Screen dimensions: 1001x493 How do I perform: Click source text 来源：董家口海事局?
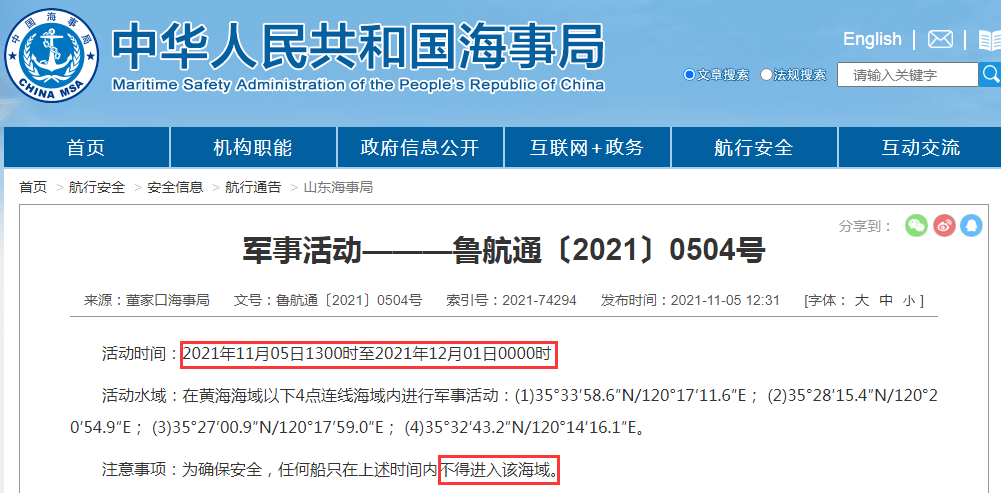tap(147, 300)
